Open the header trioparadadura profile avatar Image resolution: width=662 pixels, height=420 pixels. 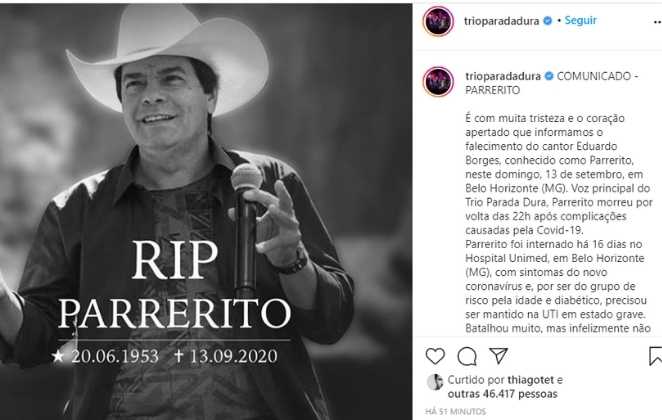(x=438, y=21)
